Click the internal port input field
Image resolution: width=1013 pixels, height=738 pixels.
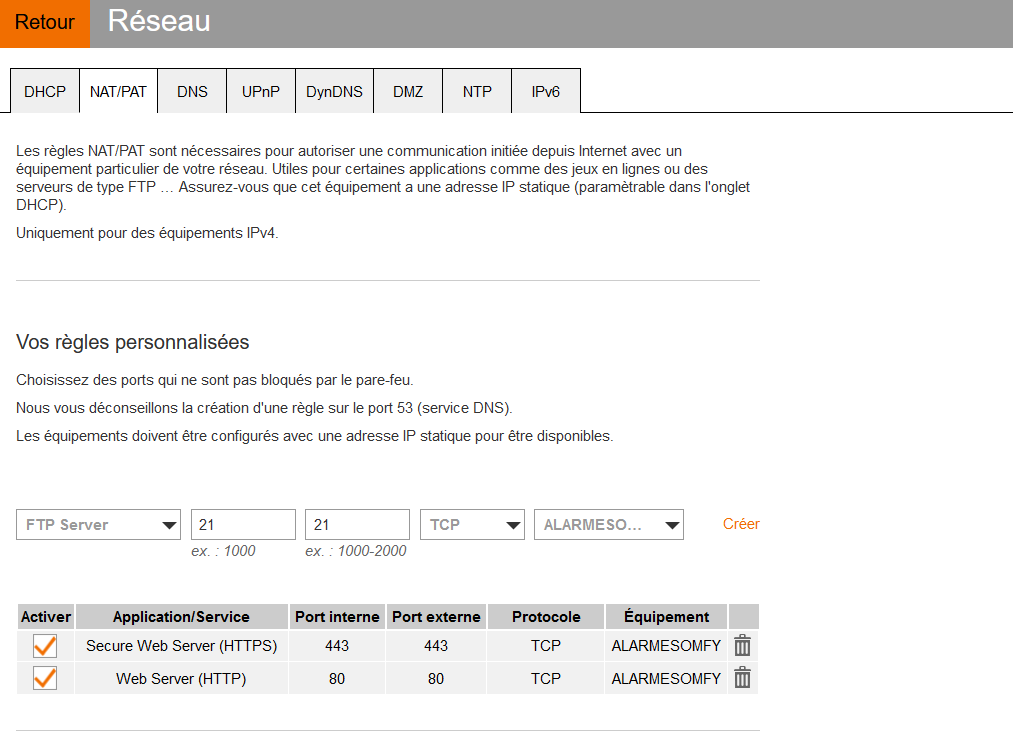[x=243, y=525]
